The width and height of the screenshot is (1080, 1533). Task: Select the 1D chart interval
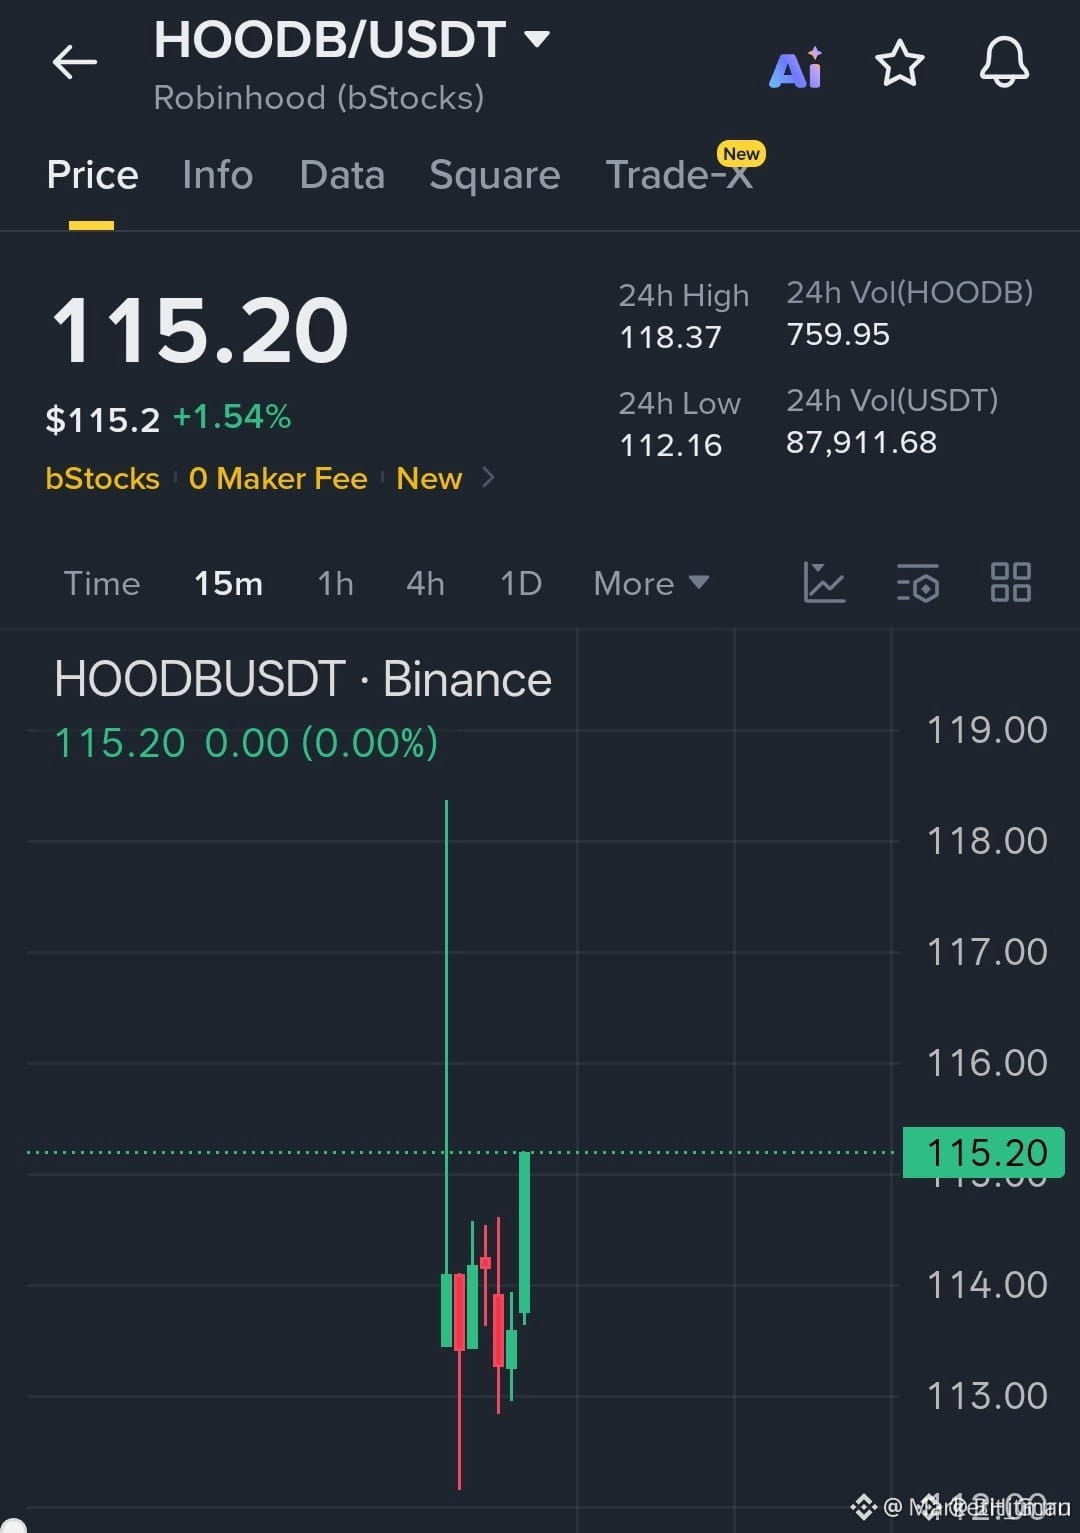click(x=521, y=583)
